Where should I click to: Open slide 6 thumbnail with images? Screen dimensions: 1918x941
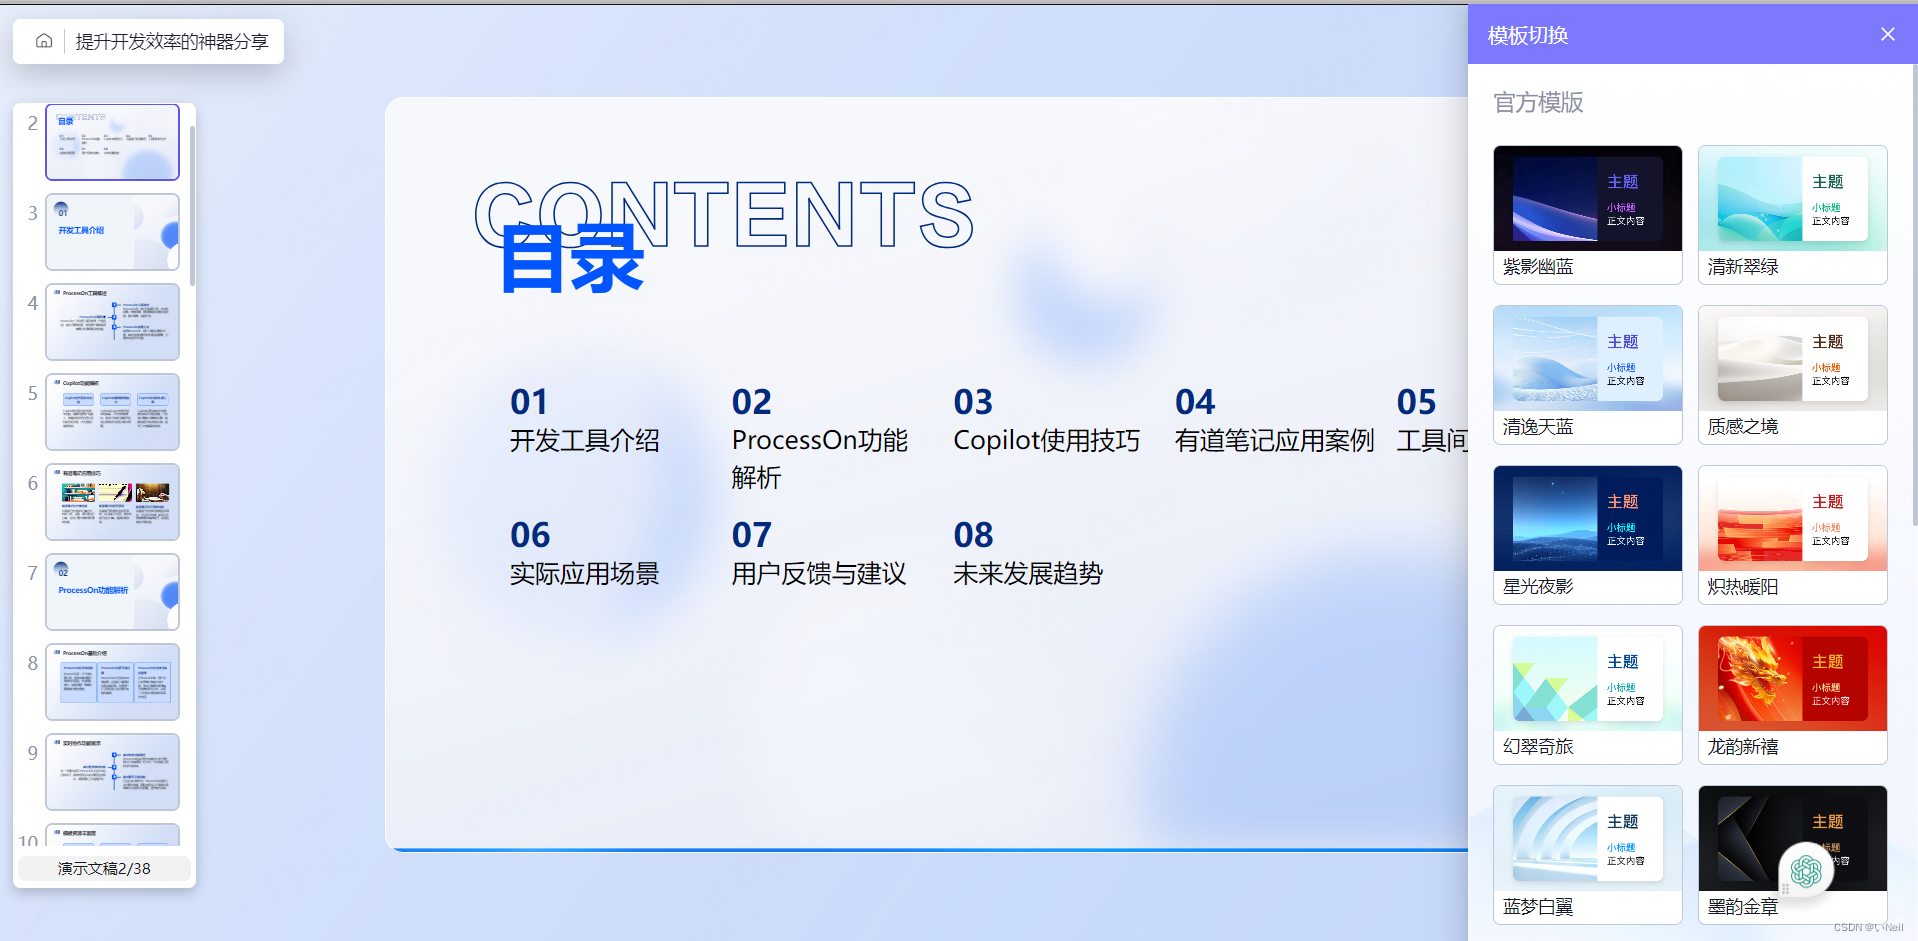tap(112, 502)
